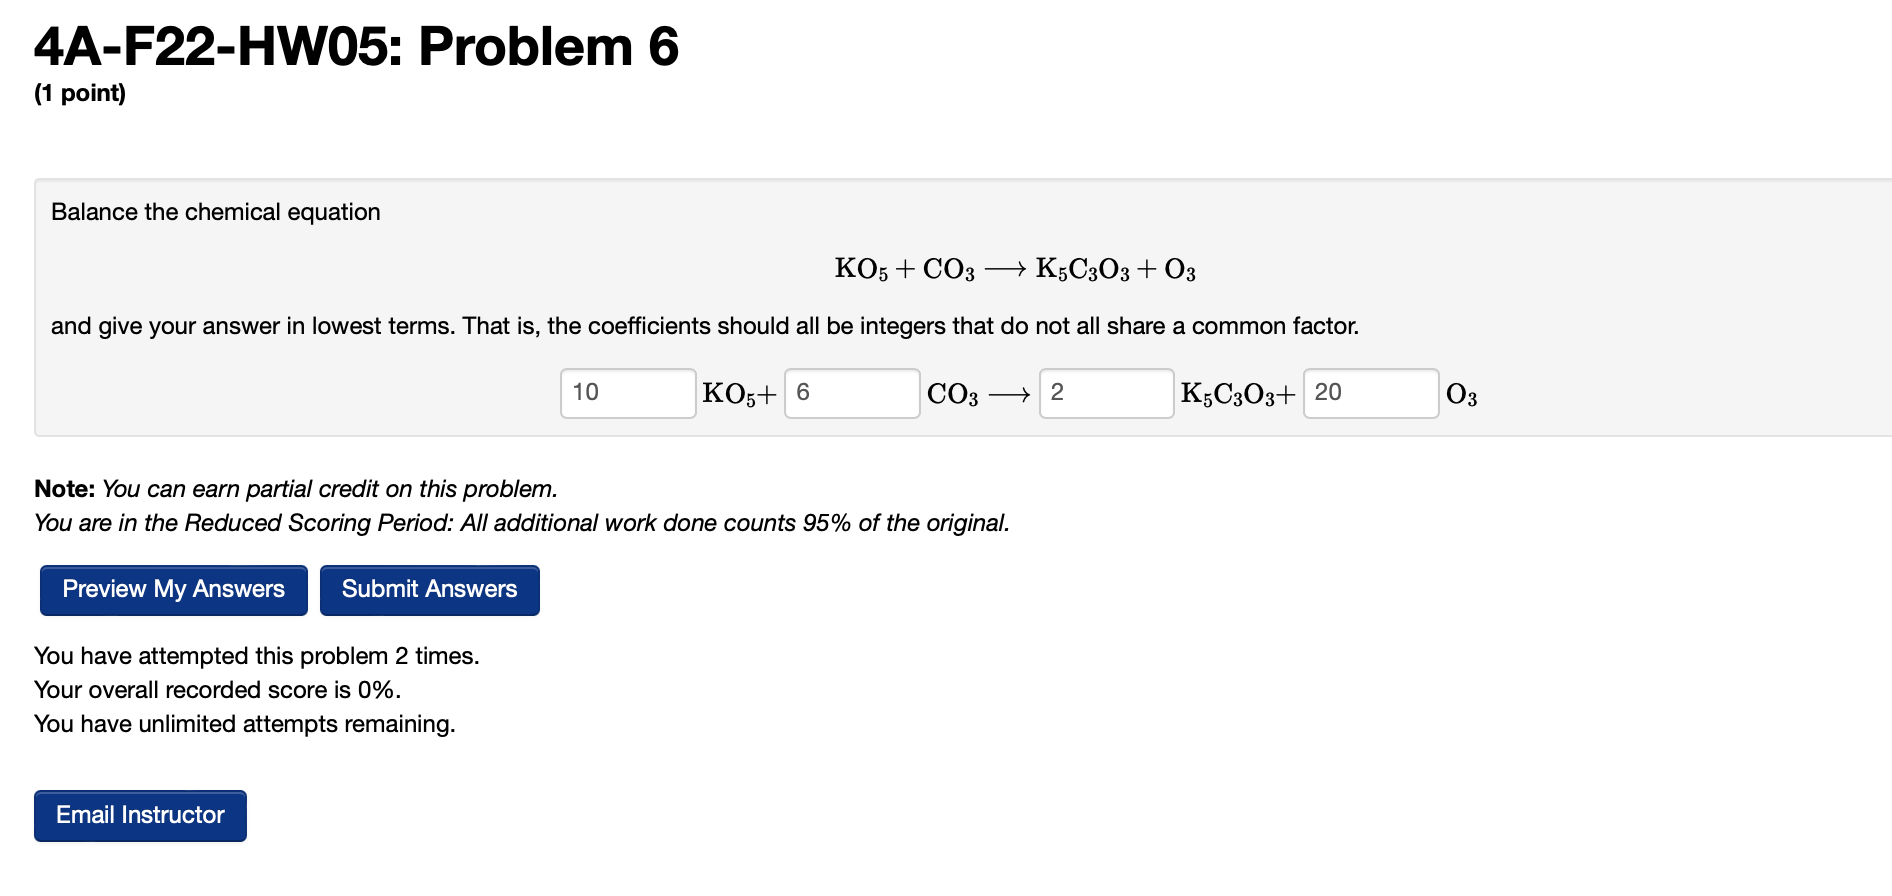This screenshot has height=896, width=1892.
Task: Click the displayed chemical equation
Action: coord(1014,268)
